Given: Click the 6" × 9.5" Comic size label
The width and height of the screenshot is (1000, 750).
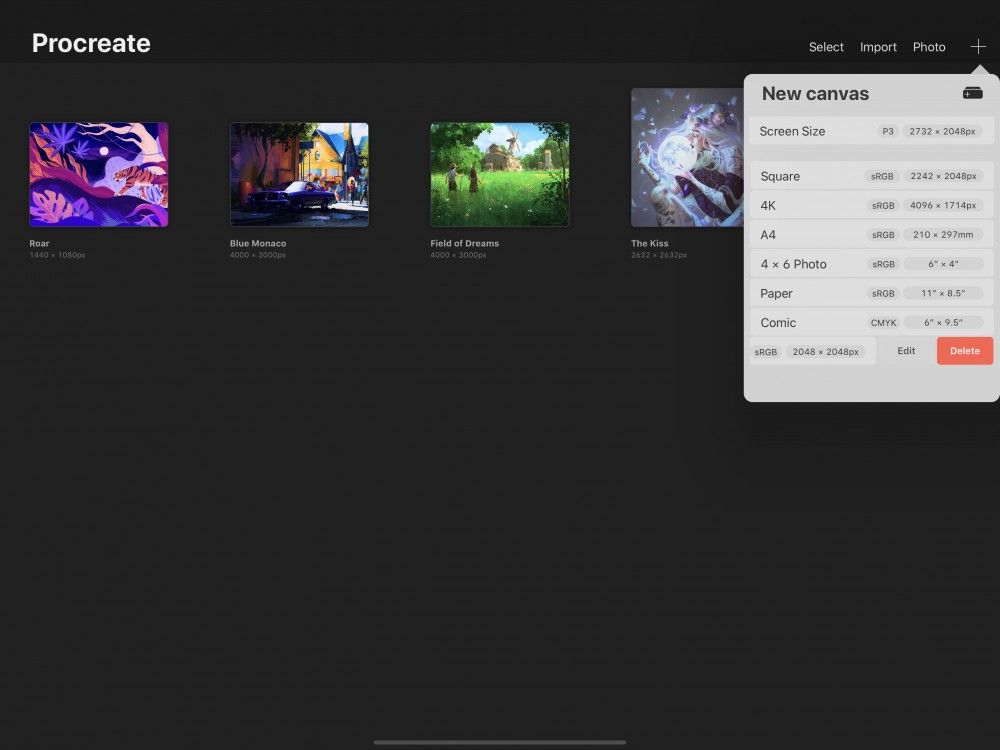Looking at the screenshot, I should coord(943,323).
